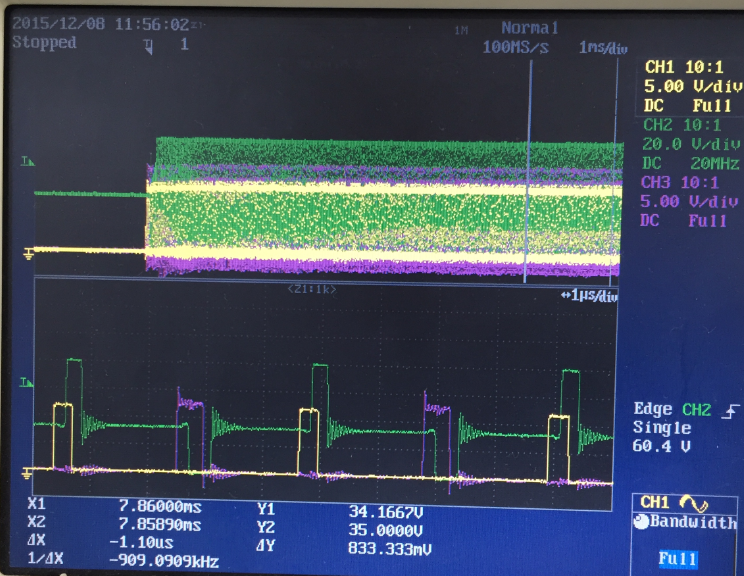The image size is (744, 576).
Task: Click CH3 'DC Full' coupling label
Action: tap(683, 221)
